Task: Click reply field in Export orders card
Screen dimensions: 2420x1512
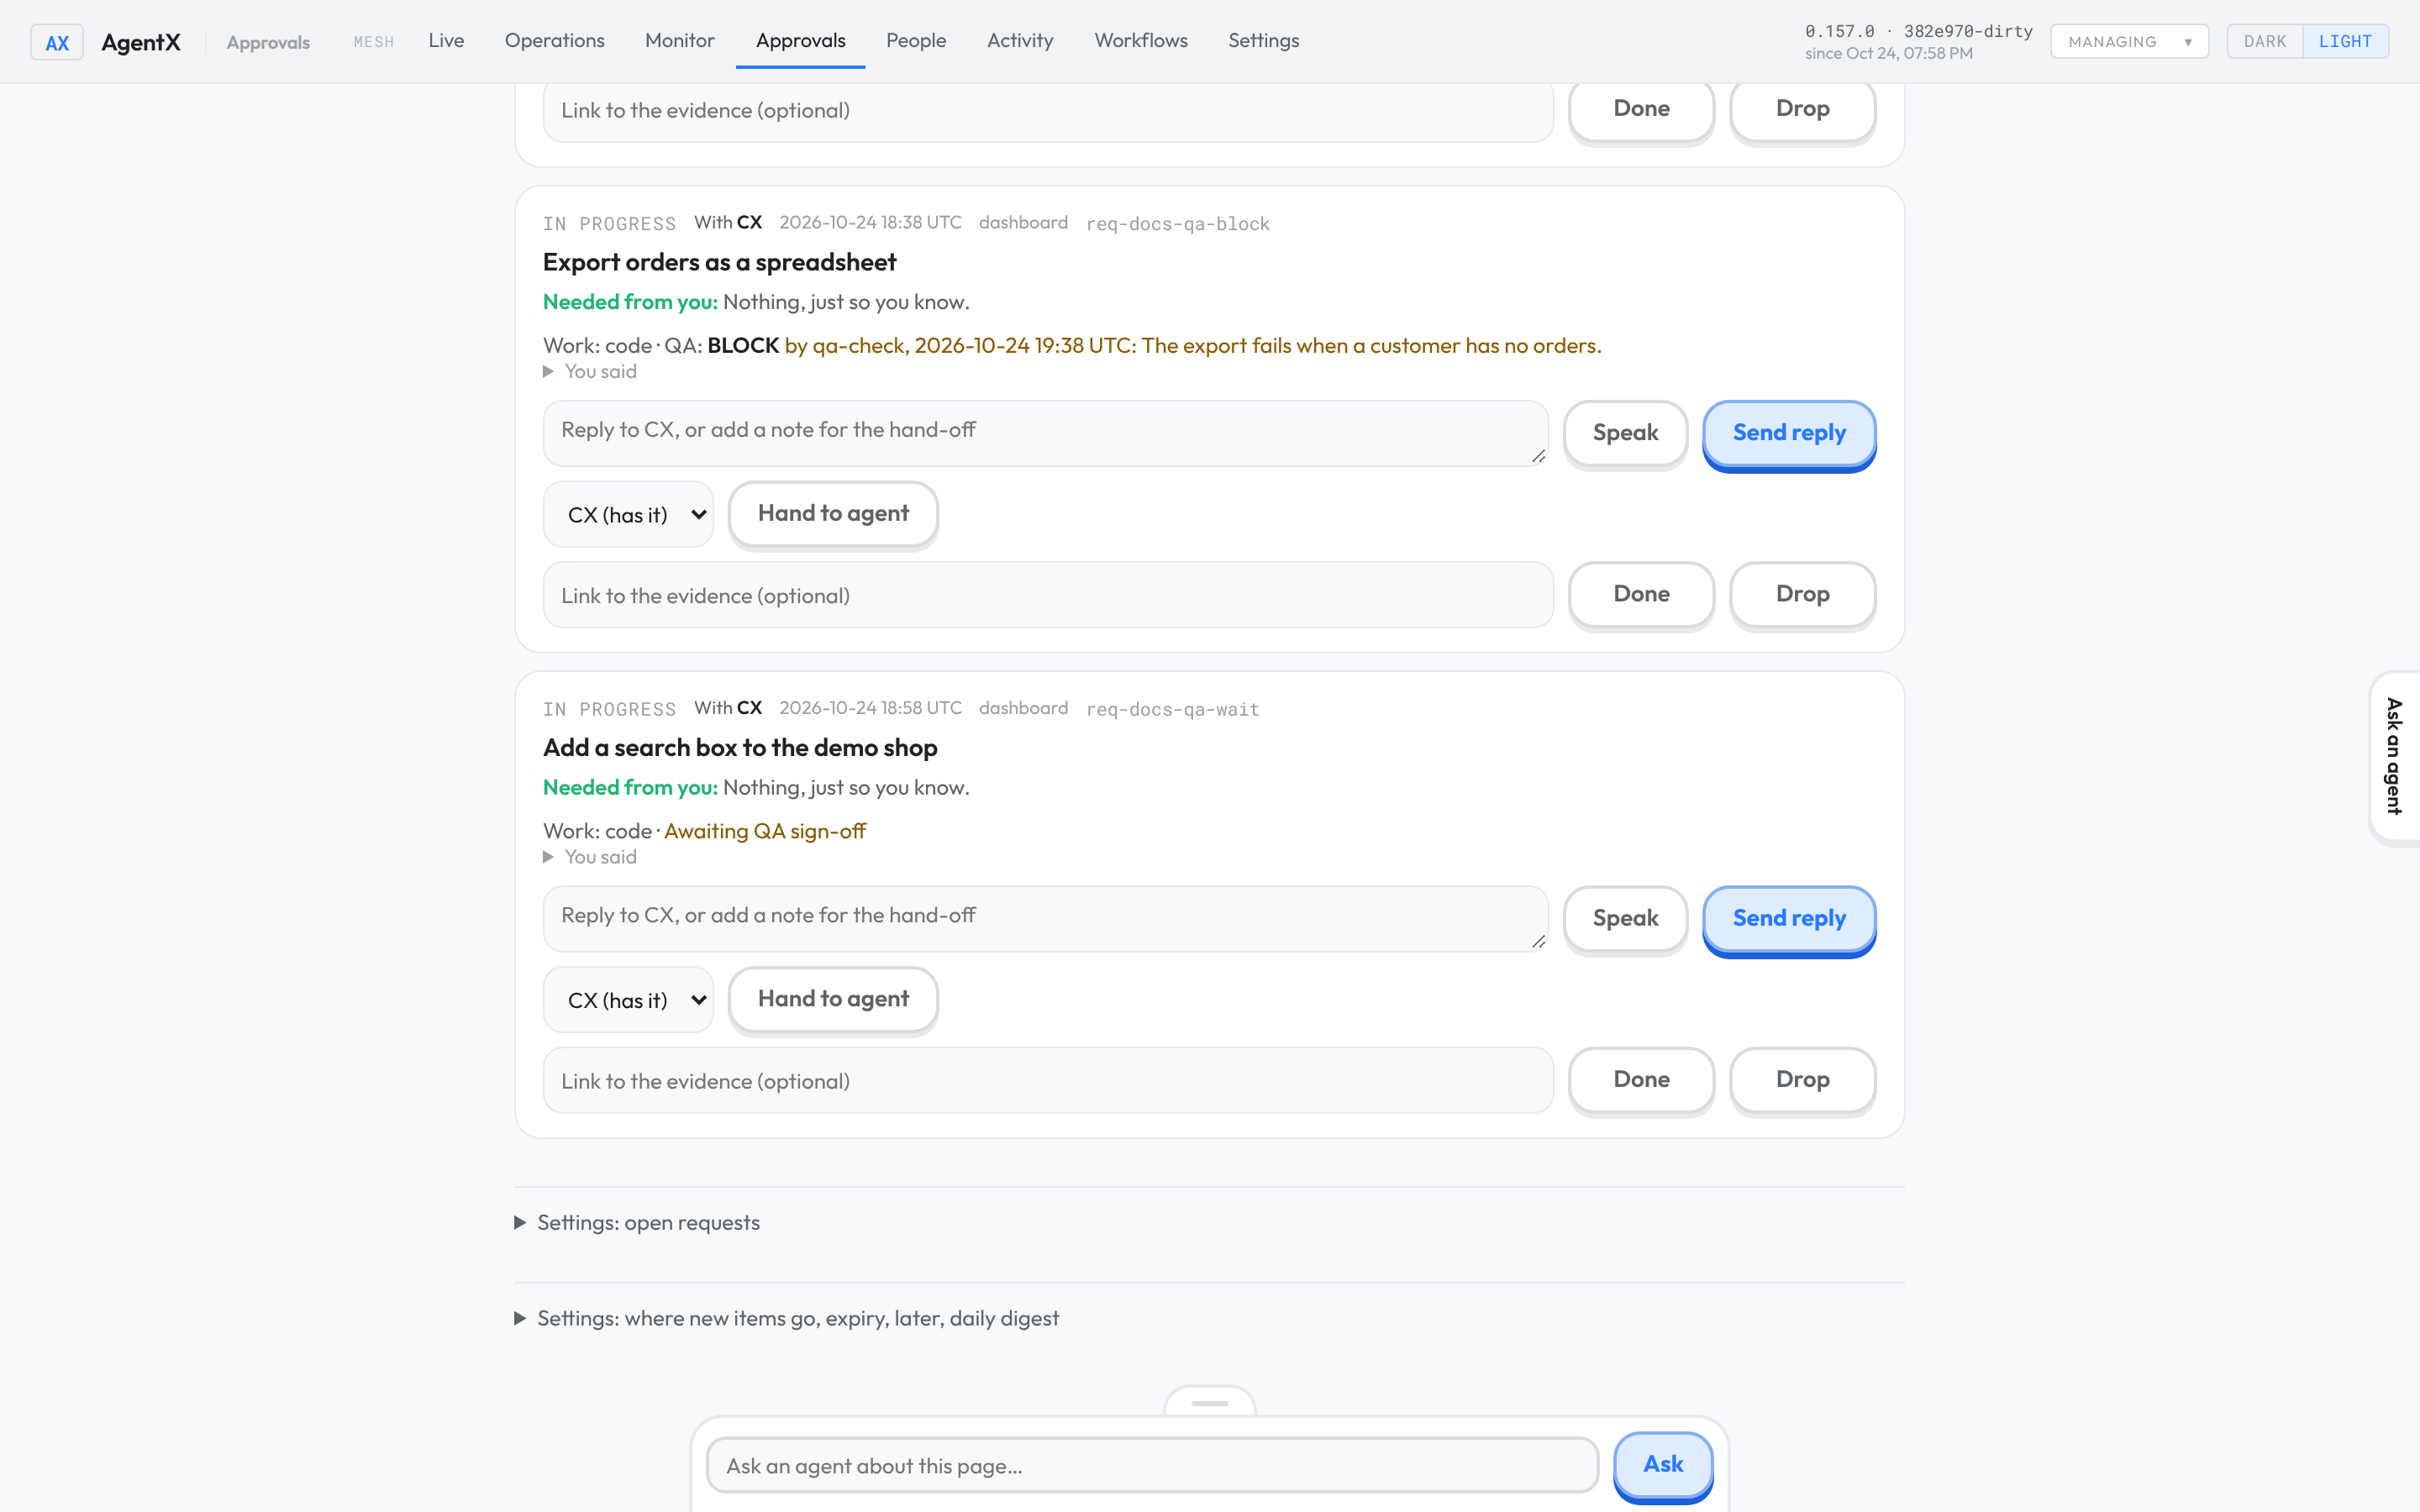Action: 1045,433
